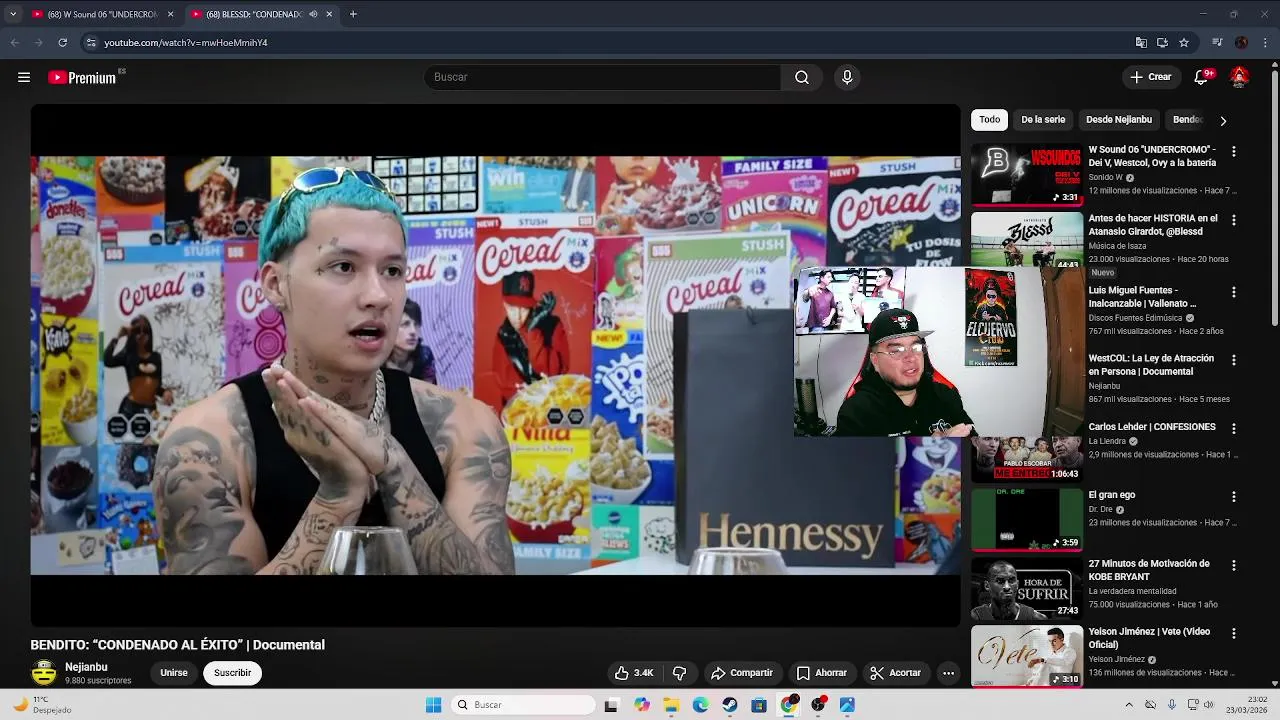Viewport: 1280px width, 720px height.
Task: Install app icon in address bar
Action: 1162,43
